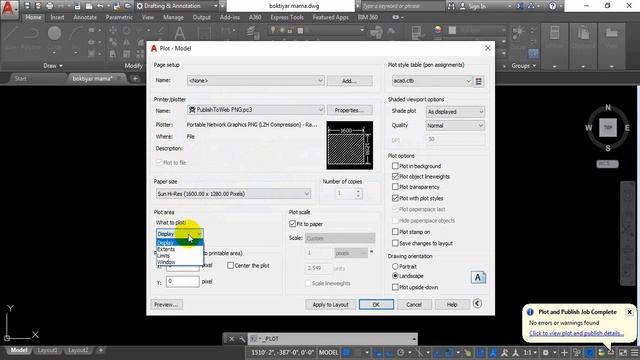The height and width of the screenshot is (360, 640).
Task: Enable Plot stamp on checkbox
Action: click(x=395, y=232)
